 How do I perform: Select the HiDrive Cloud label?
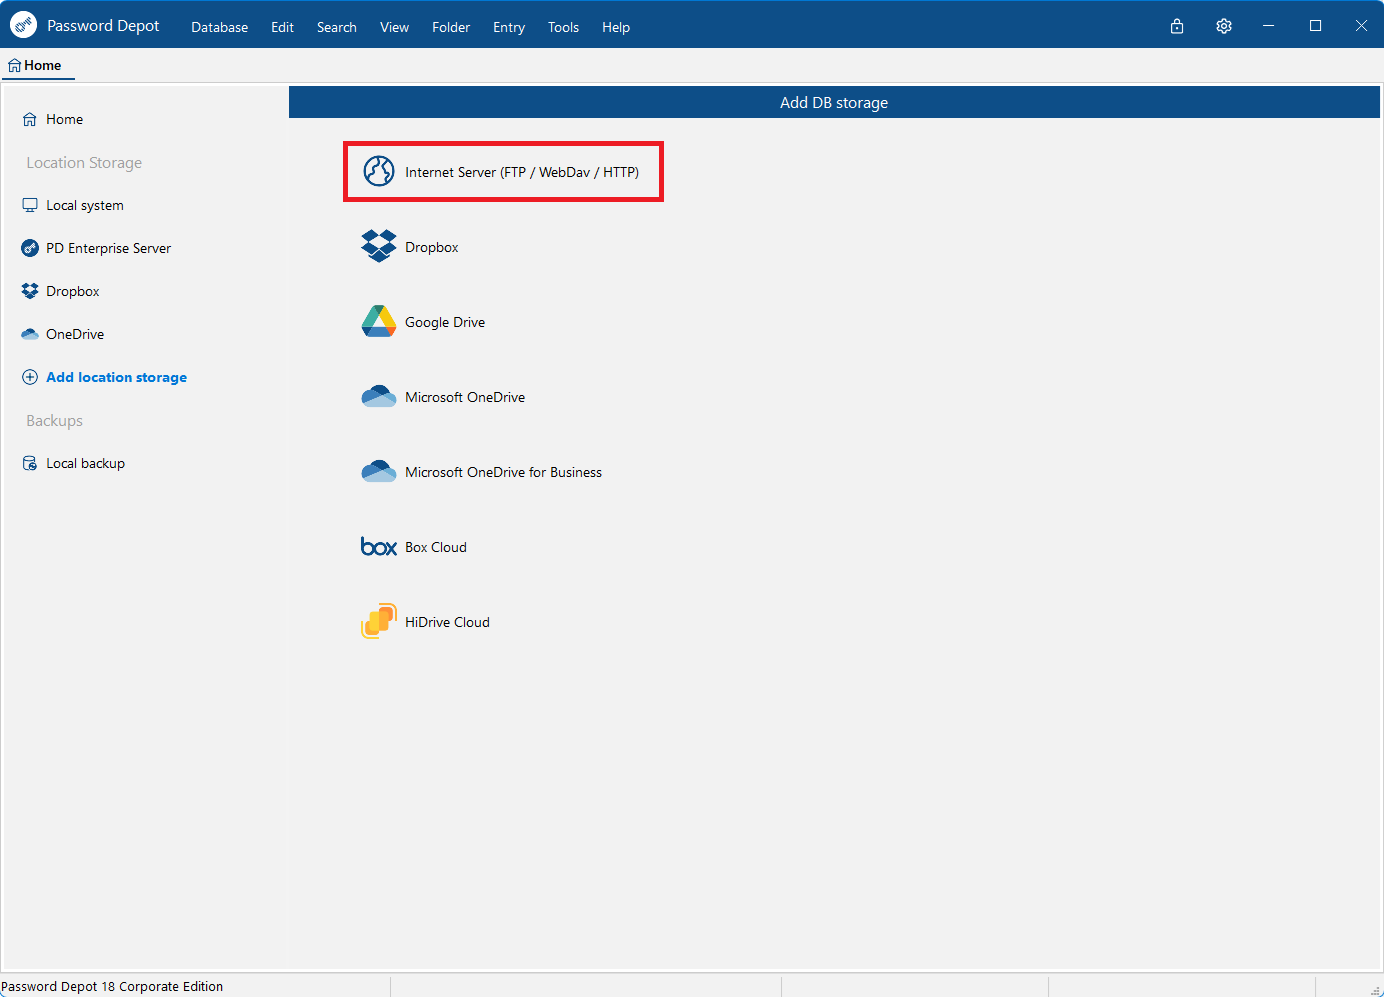[x=447, y=622]
